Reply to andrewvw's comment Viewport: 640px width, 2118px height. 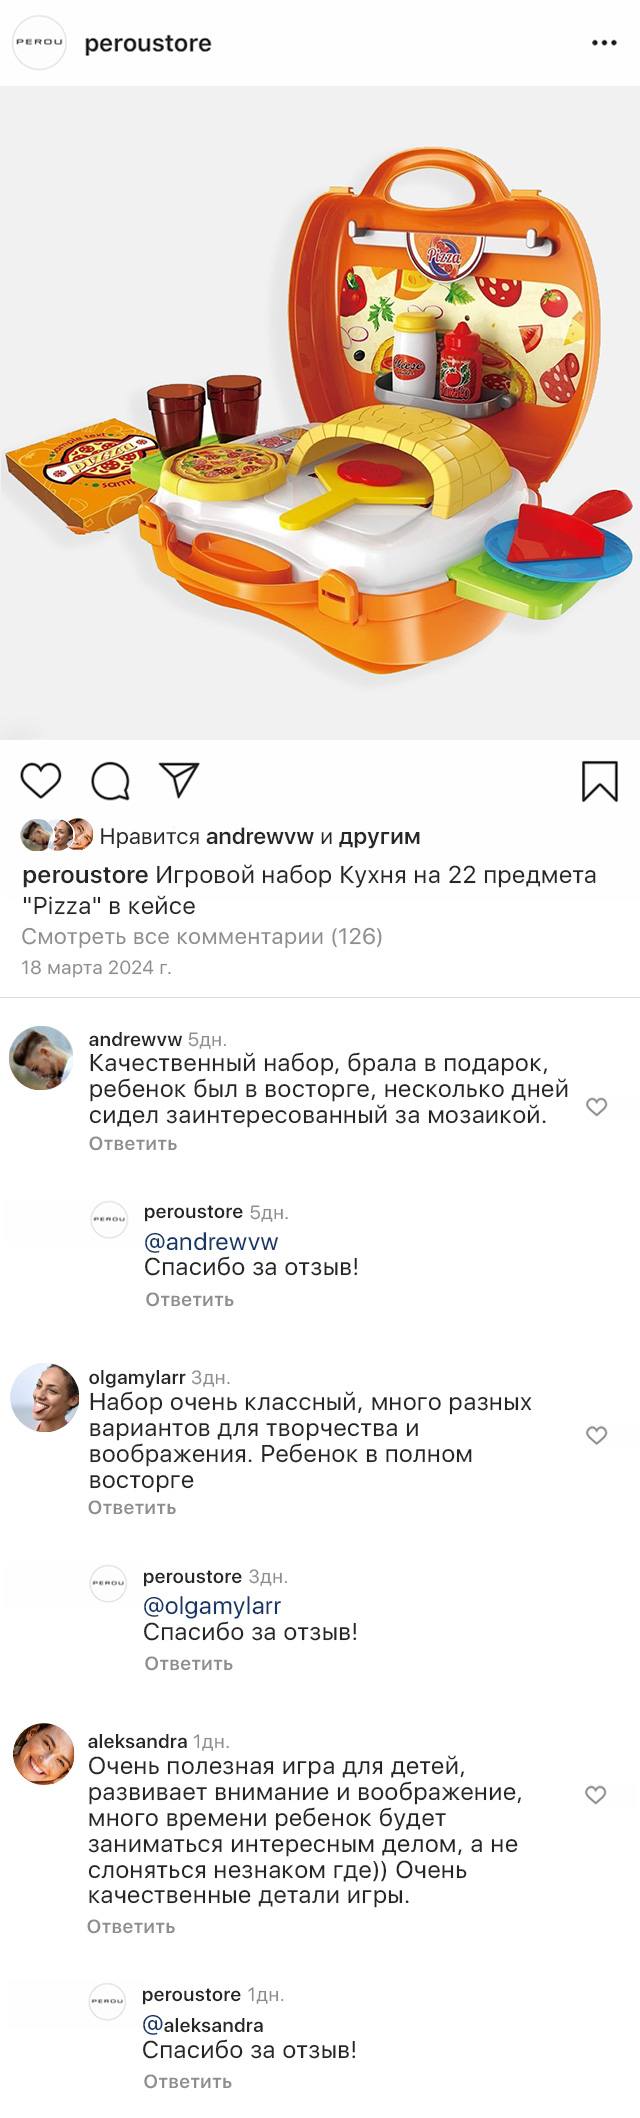(x=133, y=1143)
